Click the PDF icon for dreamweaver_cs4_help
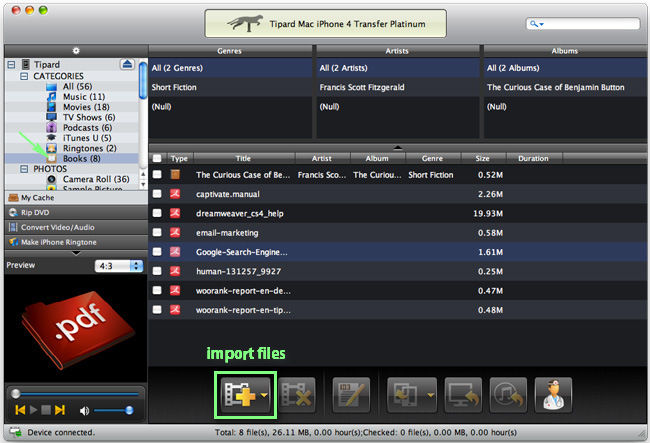The height and width of the screenshot is (443, 650). (x=175, y=213)
